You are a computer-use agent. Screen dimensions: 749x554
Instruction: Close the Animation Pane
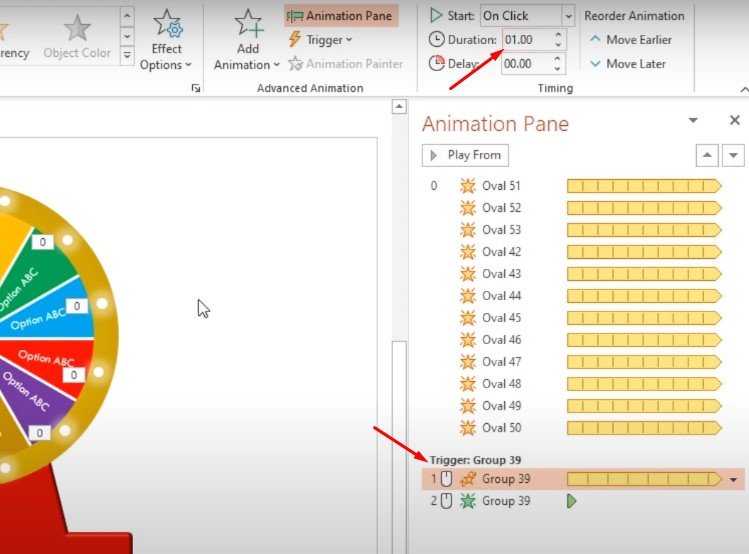735,120
